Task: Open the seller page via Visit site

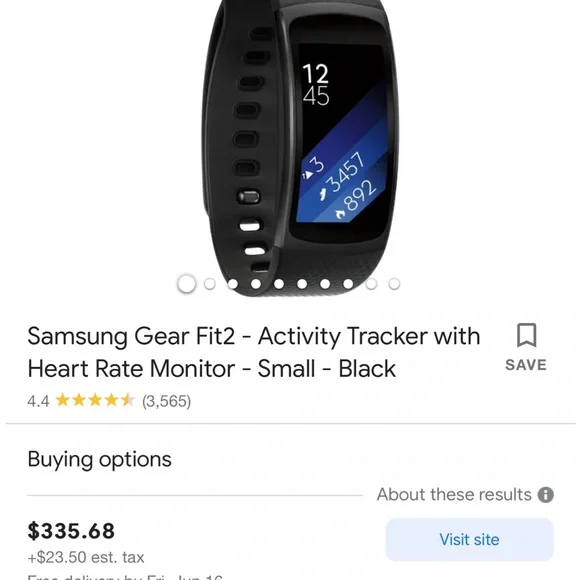Action: pyautogui.click(x=469, y=539)
